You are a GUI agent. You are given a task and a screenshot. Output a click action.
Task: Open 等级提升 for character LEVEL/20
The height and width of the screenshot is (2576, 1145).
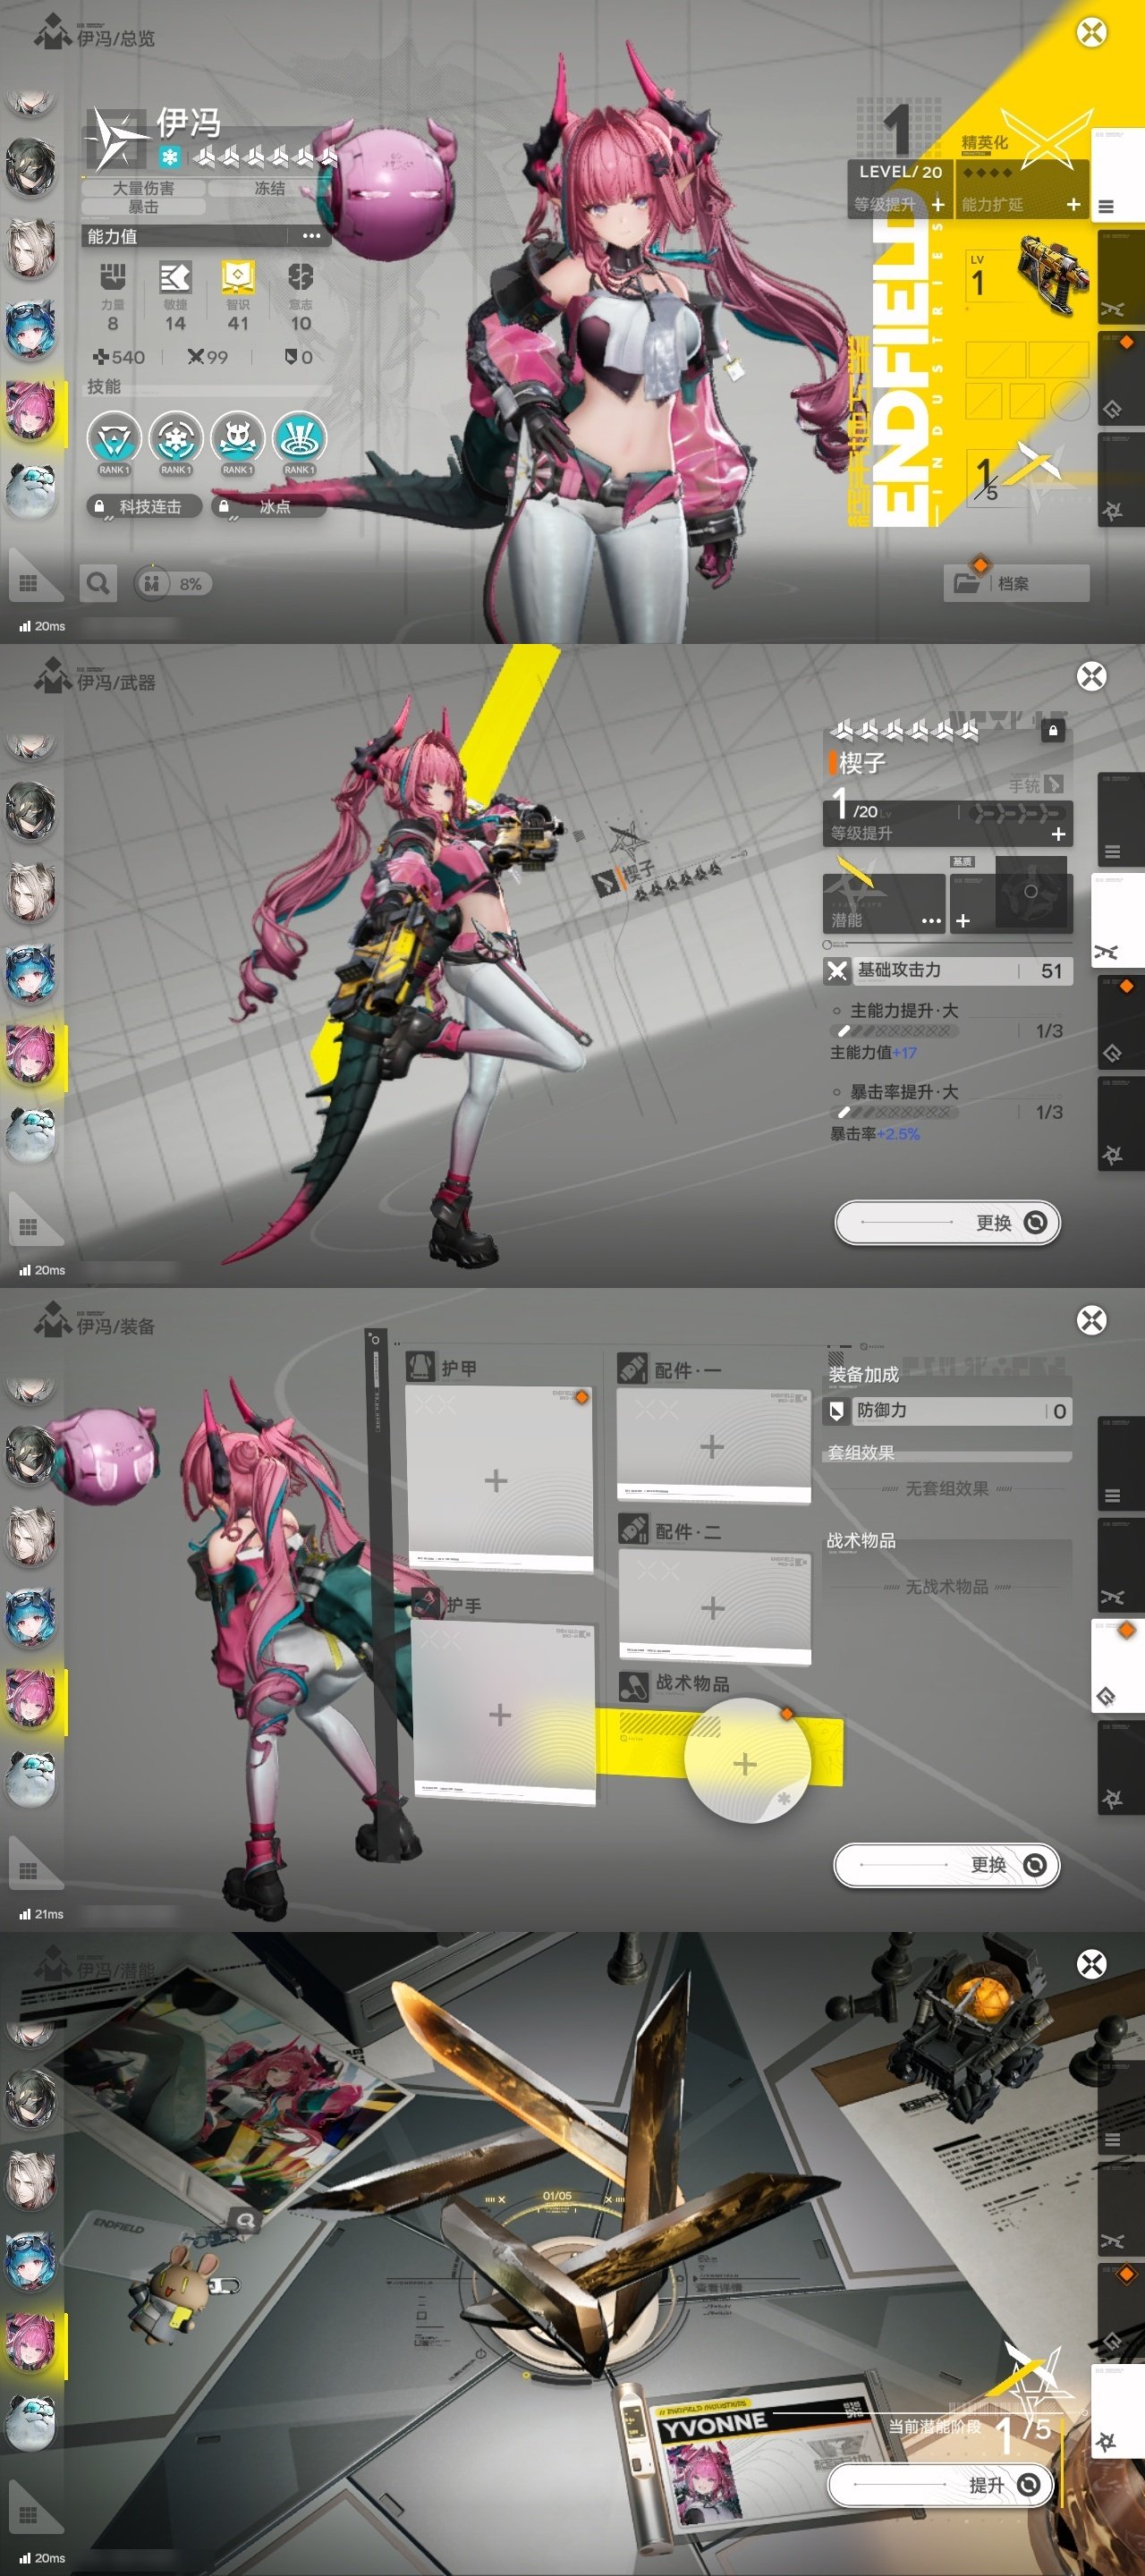pos(937,204)
